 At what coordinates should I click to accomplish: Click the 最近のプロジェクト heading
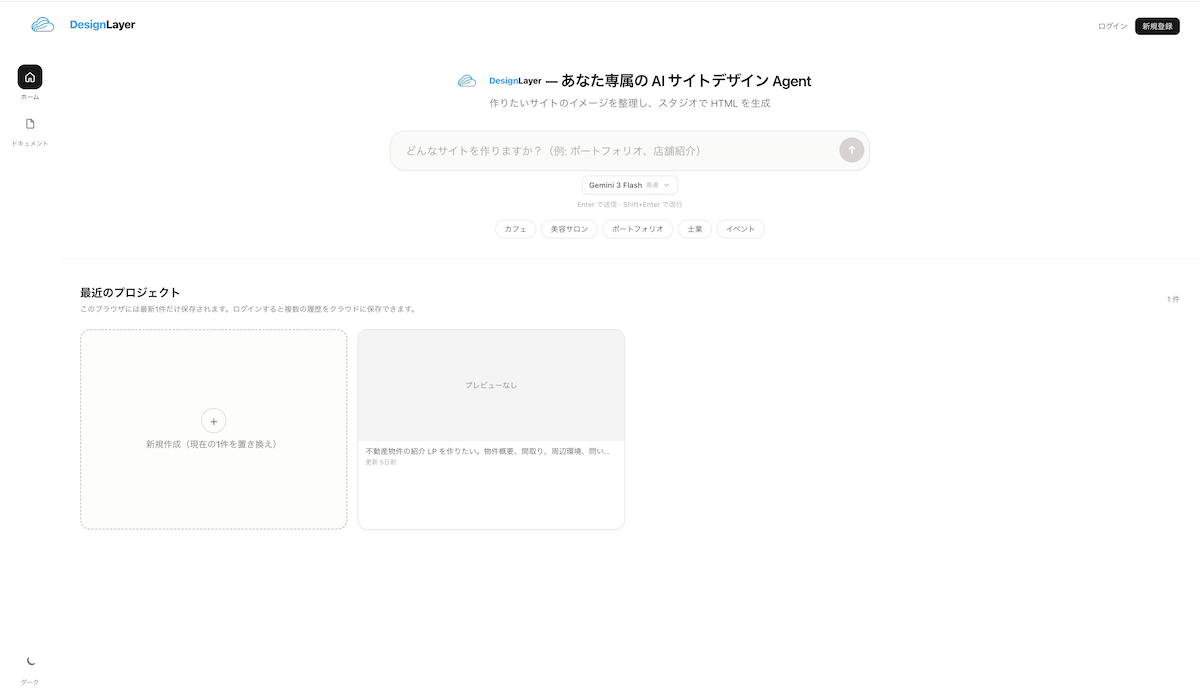click(x=130, y=293)
